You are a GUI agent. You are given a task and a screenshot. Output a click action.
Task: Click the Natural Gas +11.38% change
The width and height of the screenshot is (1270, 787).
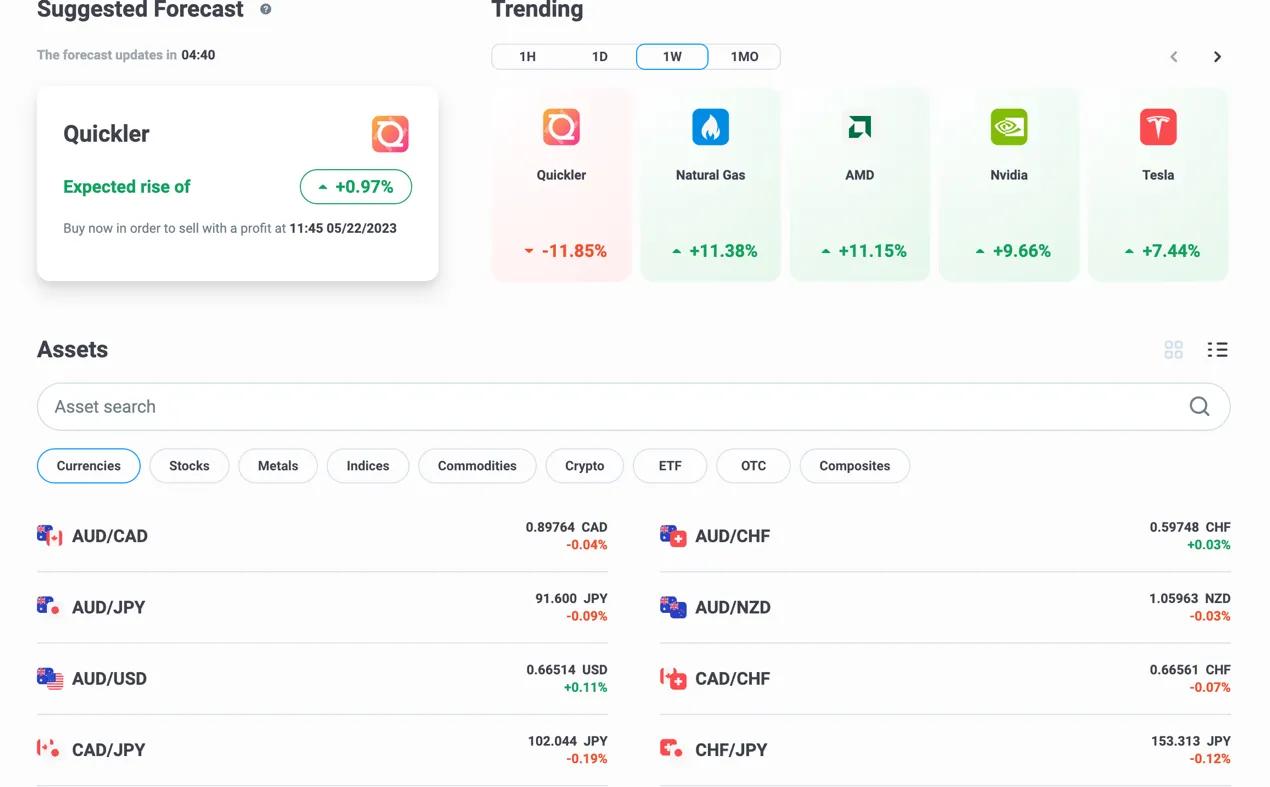click(714, 251)
